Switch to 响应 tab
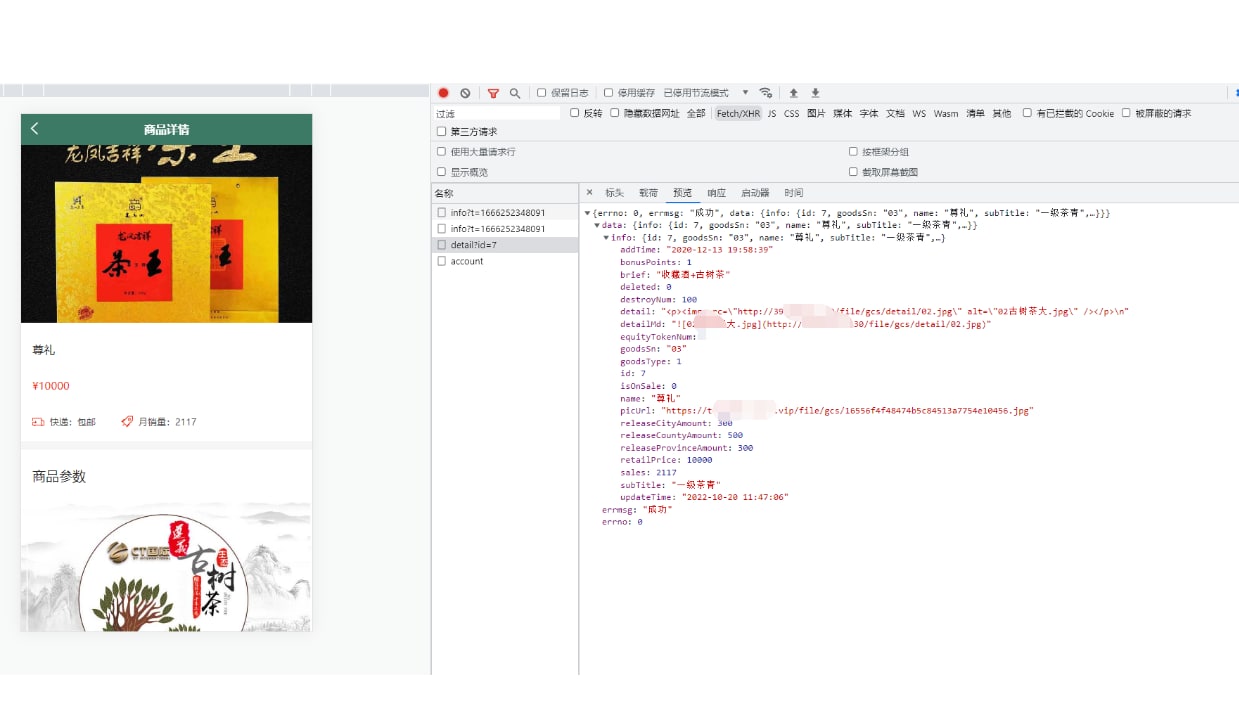 [716, 193]
